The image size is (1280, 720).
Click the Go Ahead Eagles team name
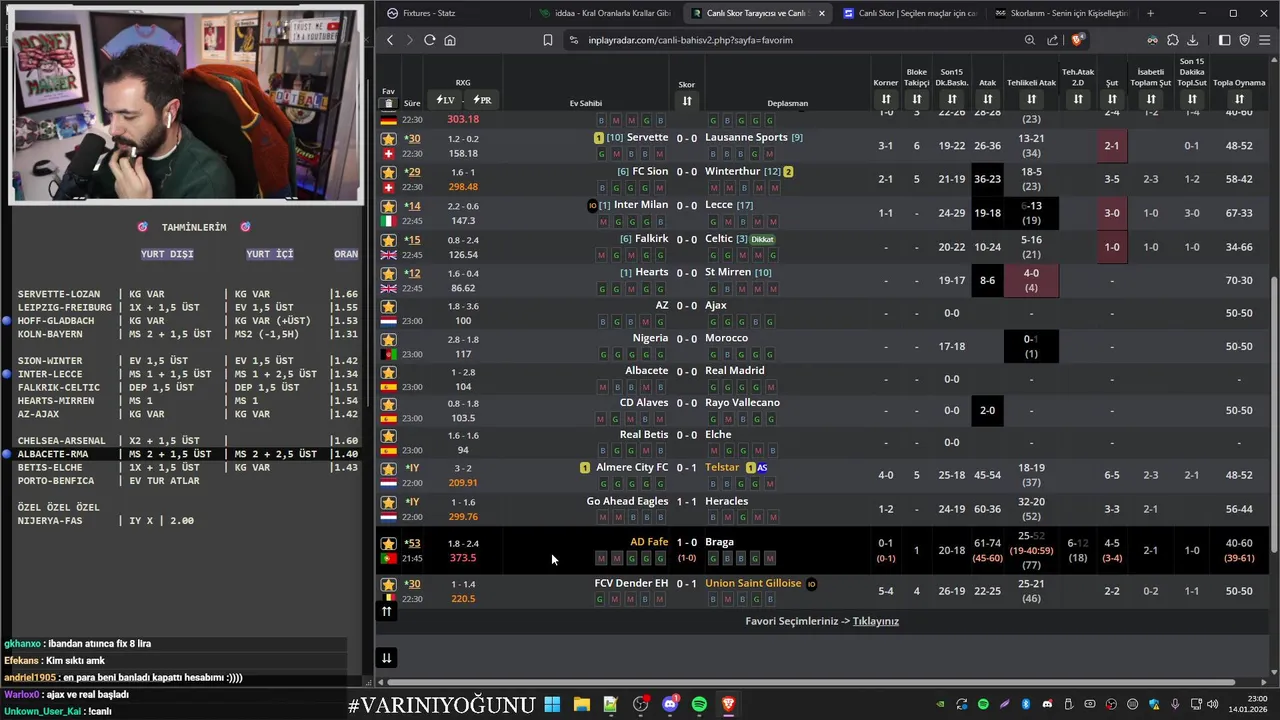pyautogui.click(x=627, y=501)
